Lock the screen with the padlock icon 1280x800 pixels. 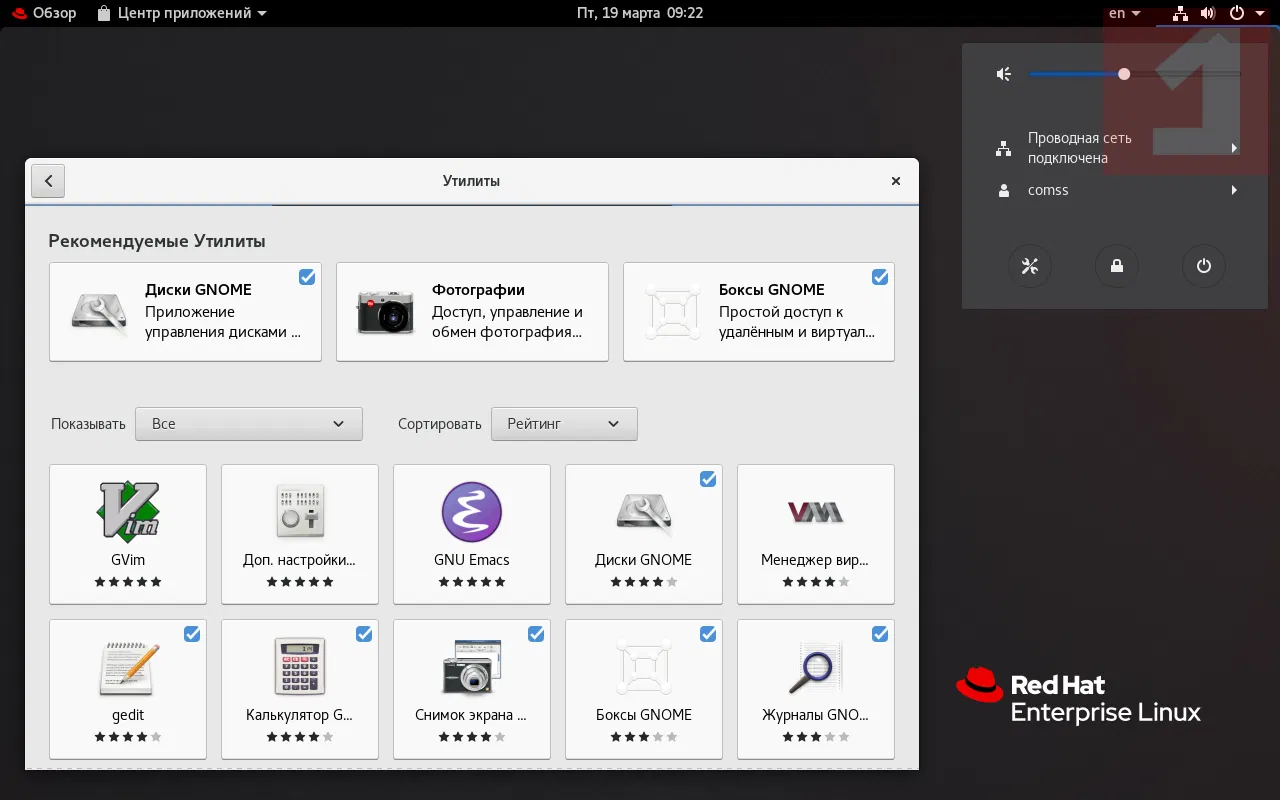1116,266
